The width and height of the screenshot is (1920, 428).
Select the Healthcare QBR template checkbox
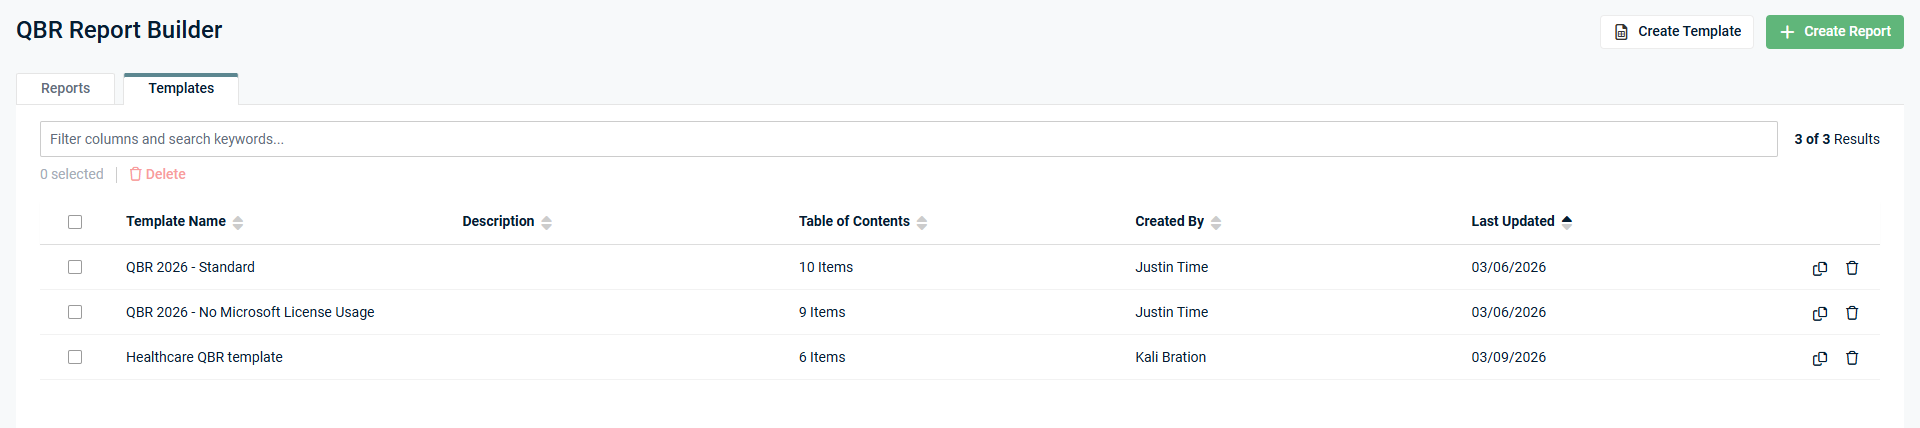(x=75, y=357)
